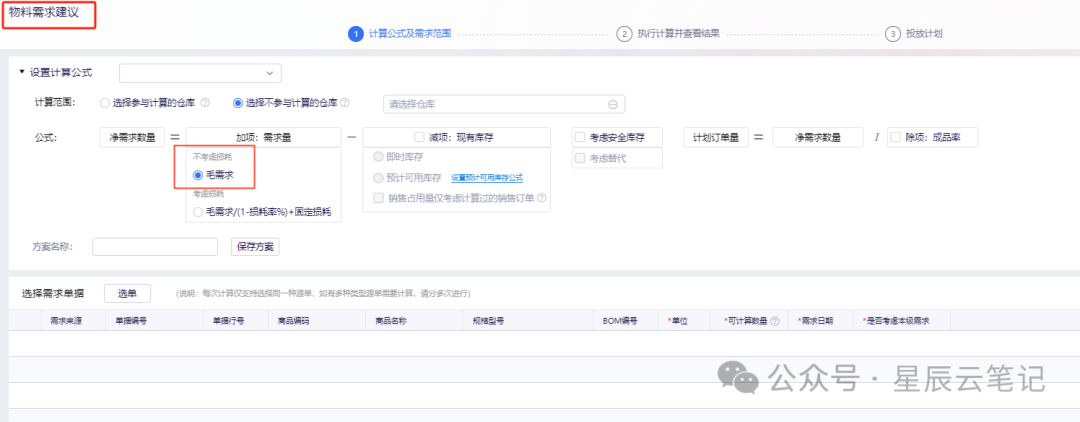Go to 计算公式及需求范围 step
This screenshot has width=1080, height=422.
click(x=410, y=33)
